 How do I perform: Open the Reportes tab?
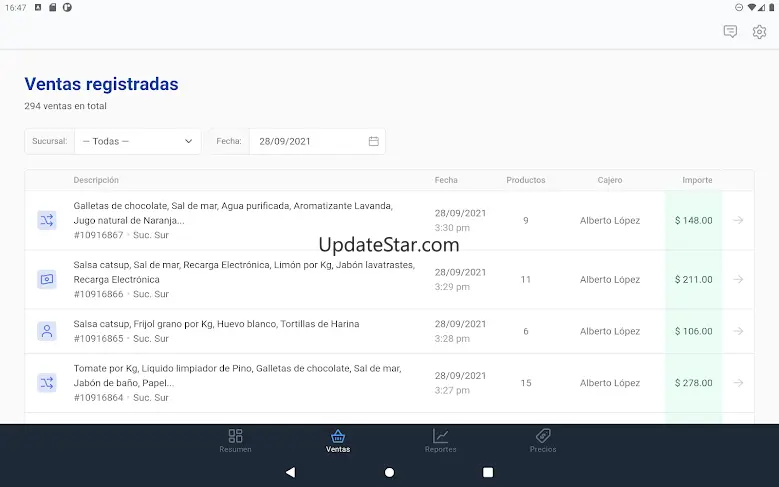coord(440,441)
